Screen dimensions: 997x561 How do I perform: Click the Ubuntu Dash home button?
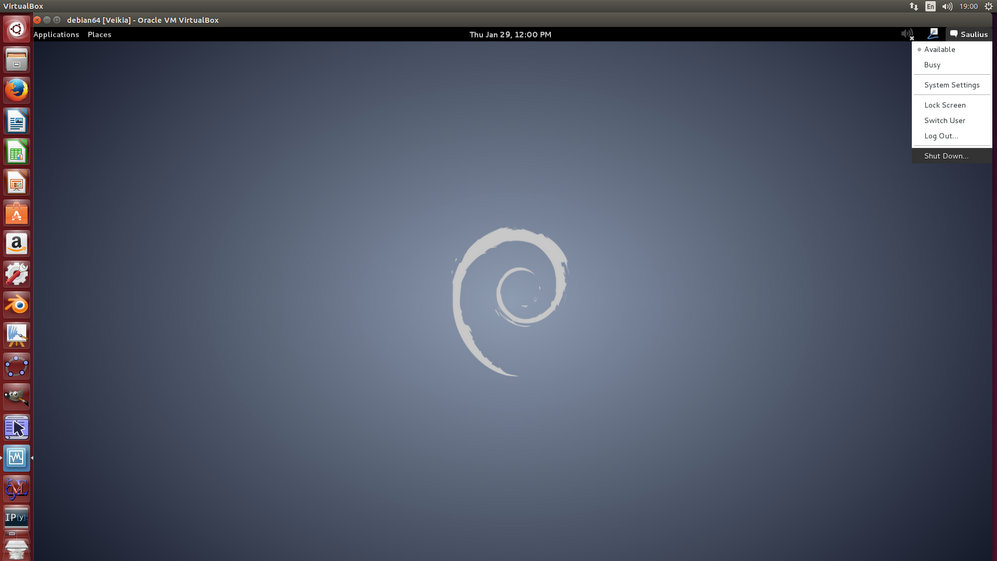pos(16,29)
